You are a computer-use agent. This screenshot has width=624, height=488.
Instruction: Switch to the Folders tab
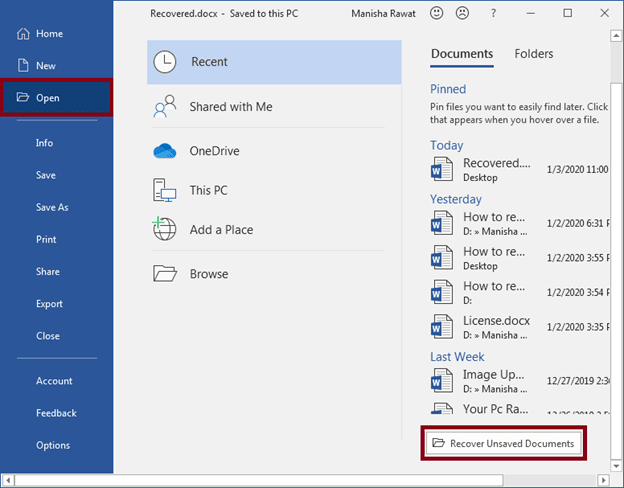coord(534,54)
